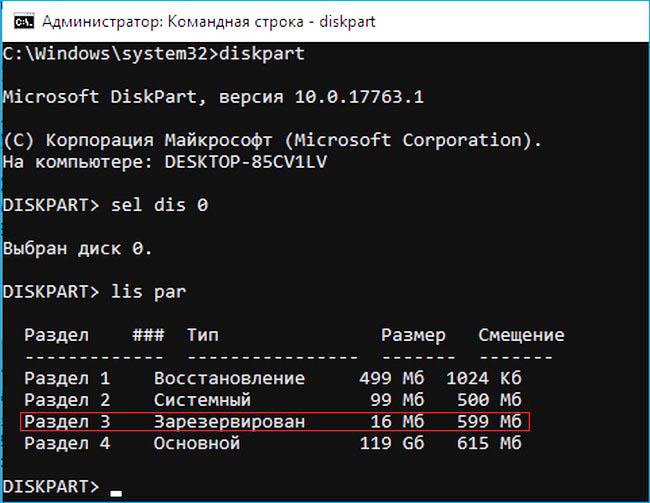650x503 pixels.
Task: Click the 'Раздел' column header
Action: pyautogui.click(x=56, y=335)
